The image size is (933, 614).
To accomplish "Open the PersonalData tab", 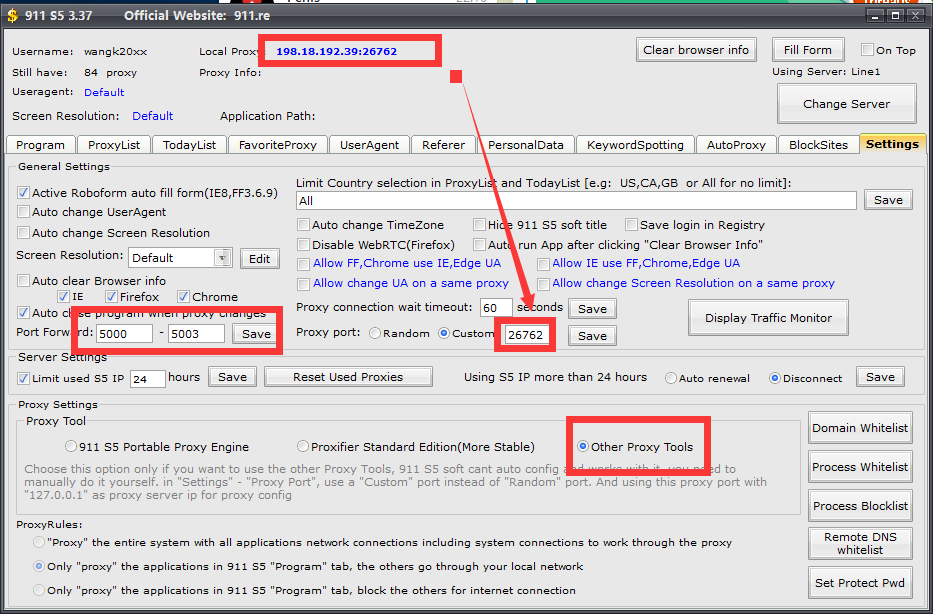I will click(525, 145).
